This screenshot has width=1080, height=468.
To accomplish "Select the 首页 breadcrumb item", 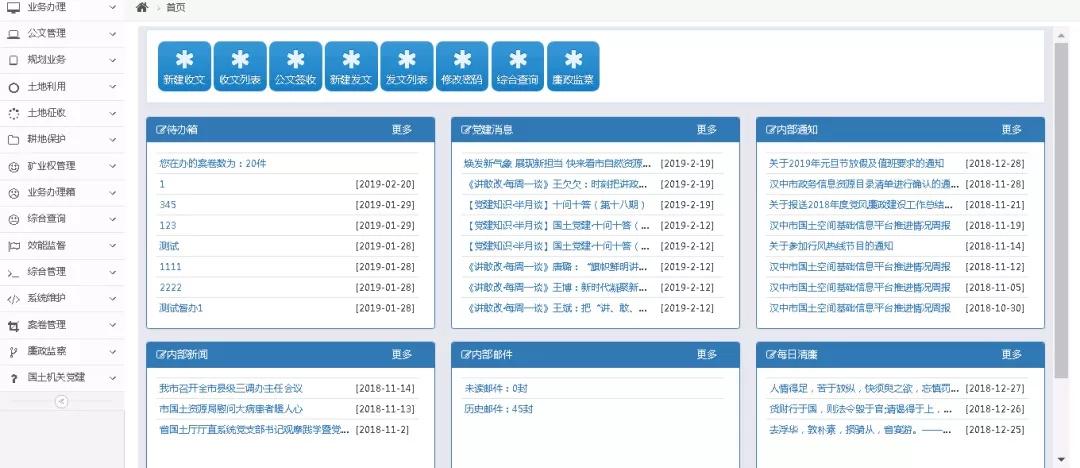I will tap(176, 8).
